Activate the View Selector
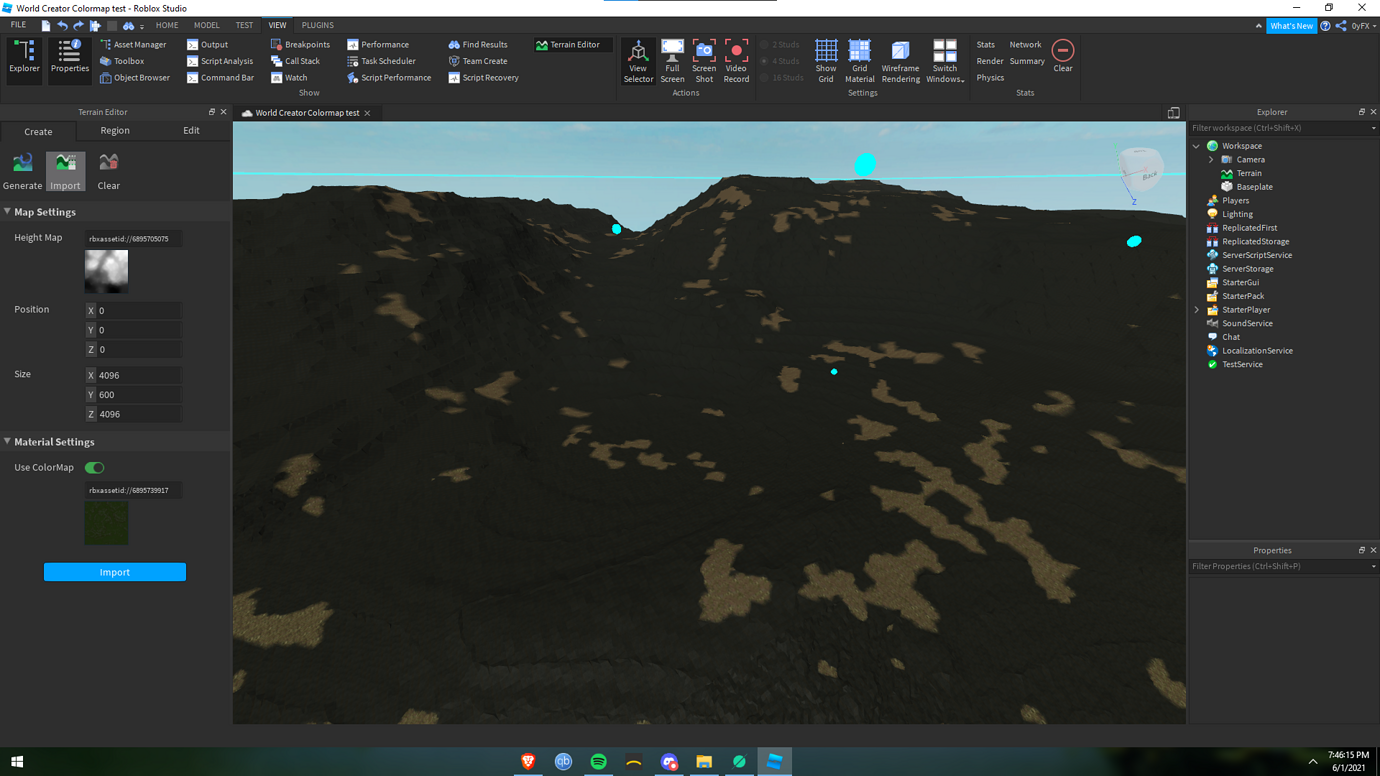 [x=638, y=60]
